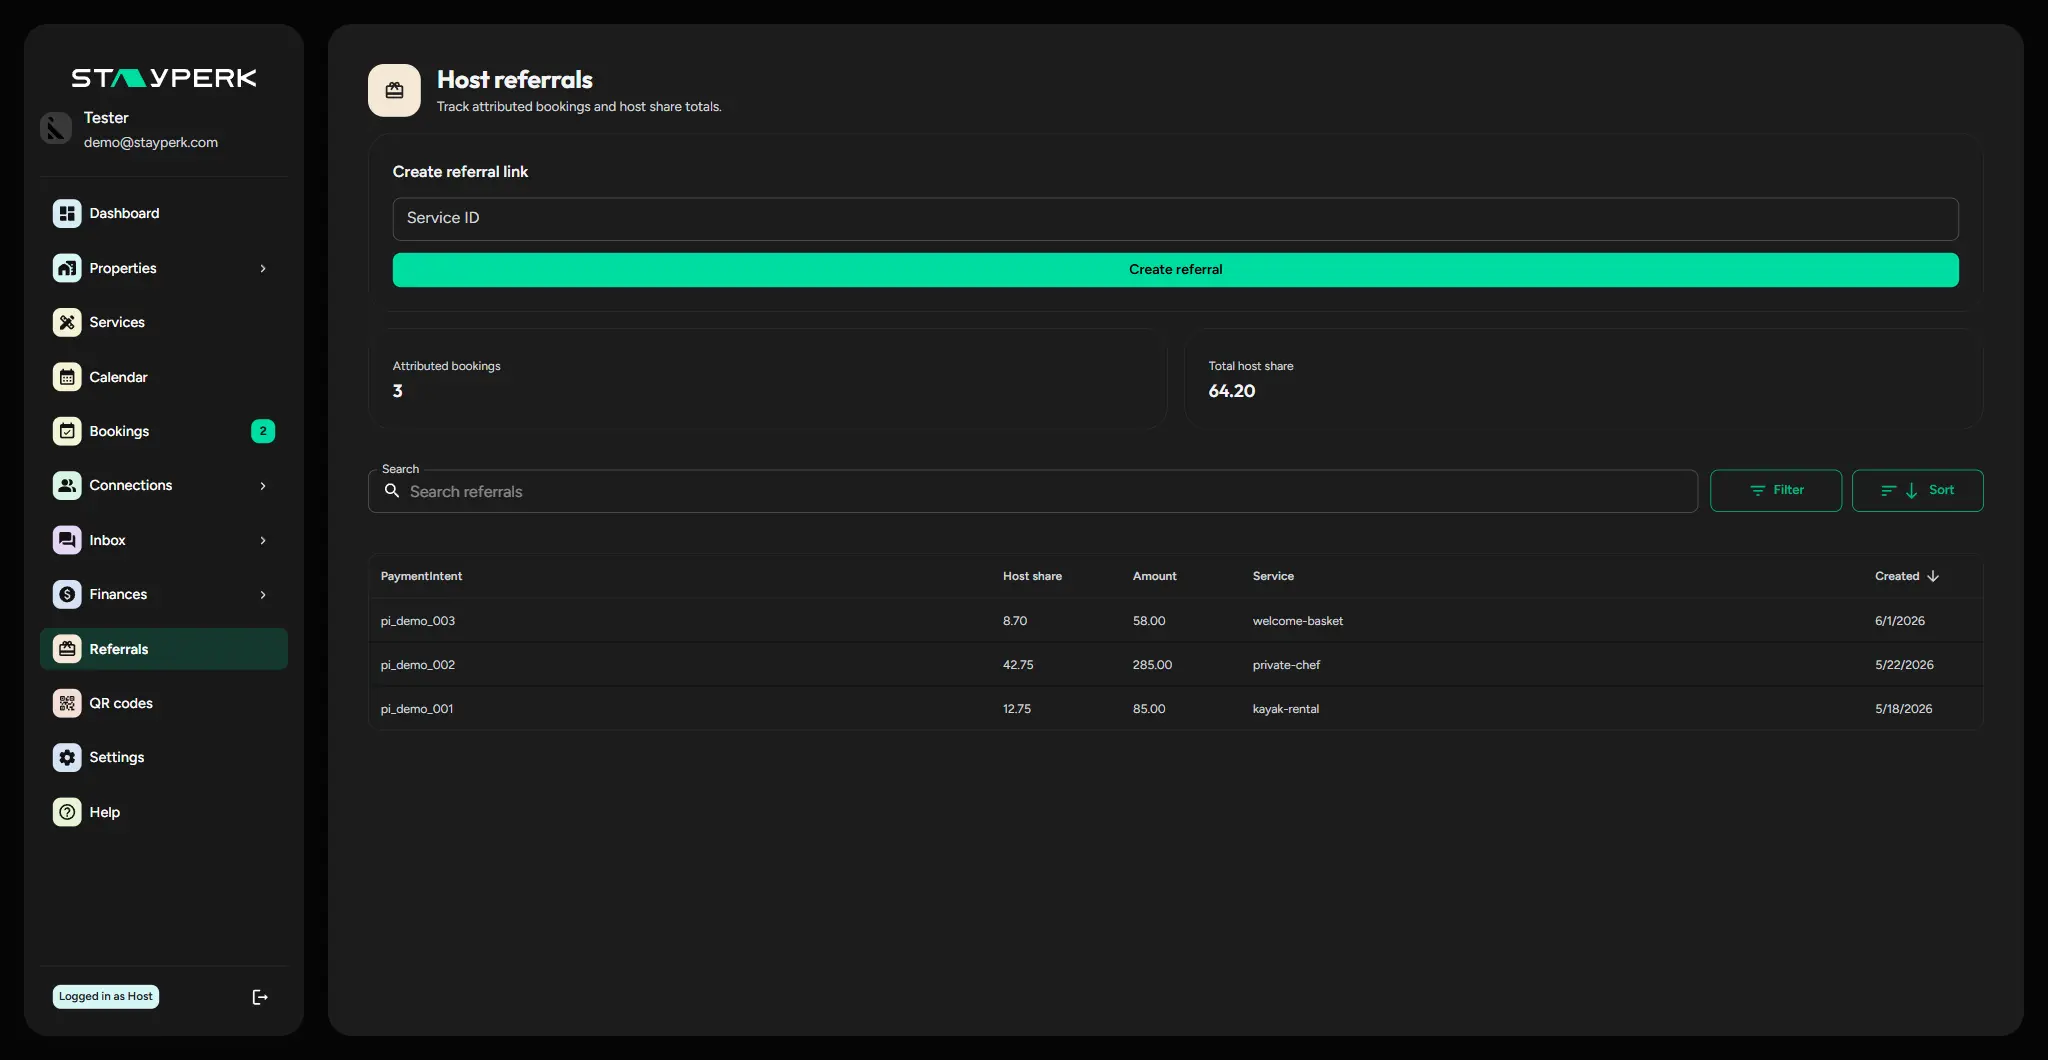The height and width of the screenshot is (1060, 2048).
Task: Click the PaymentIntent column header
Action: 421,576
